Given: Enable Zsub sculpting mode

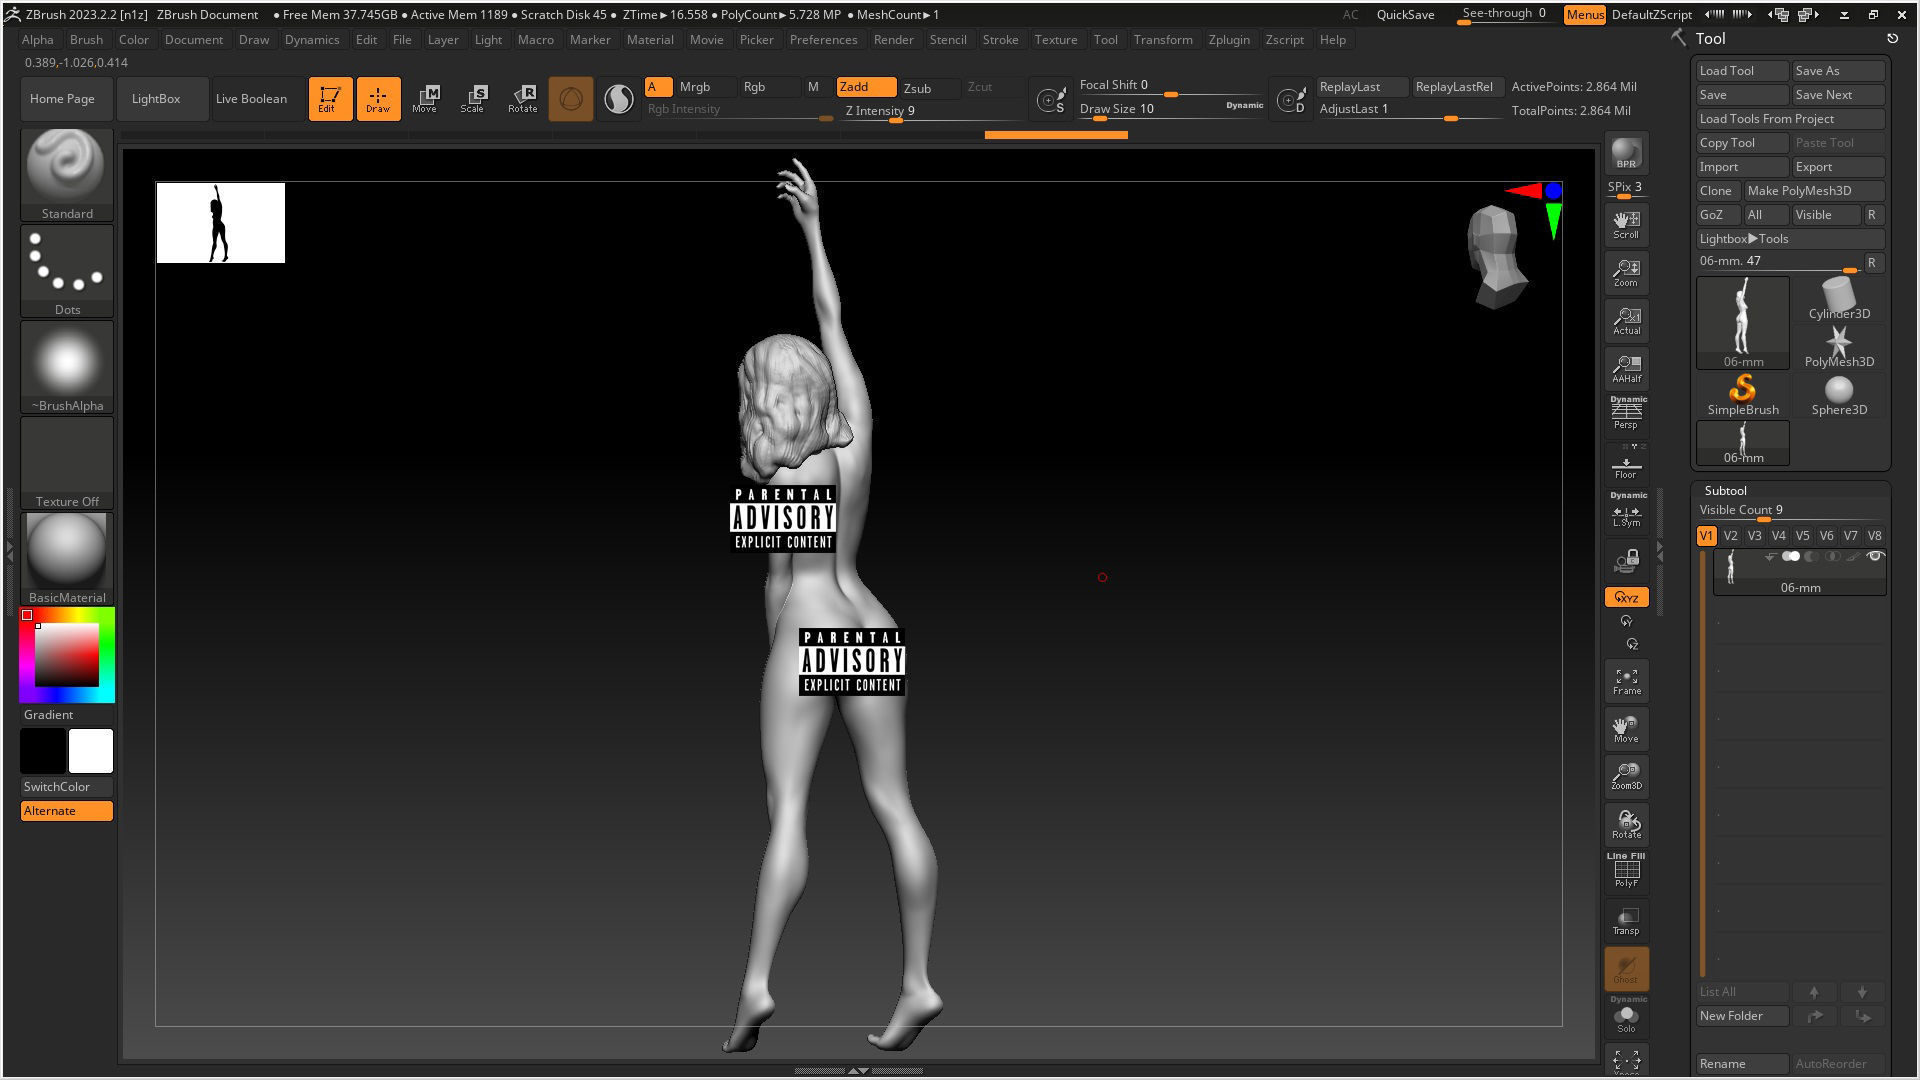Looking at the screenshot, I should (917, 88).
